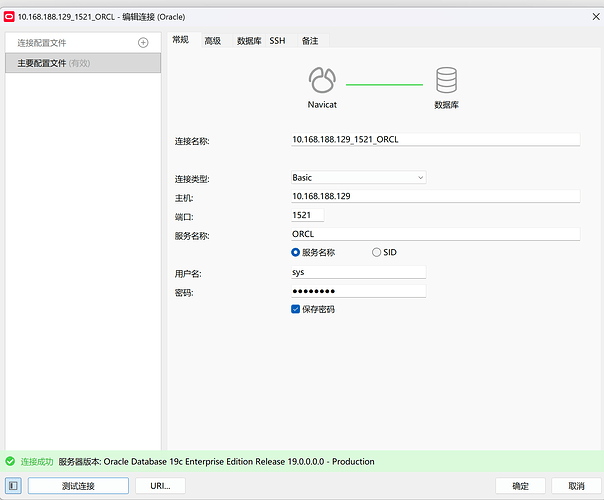
Task: Click the 密码 password field
Action: 359,291
